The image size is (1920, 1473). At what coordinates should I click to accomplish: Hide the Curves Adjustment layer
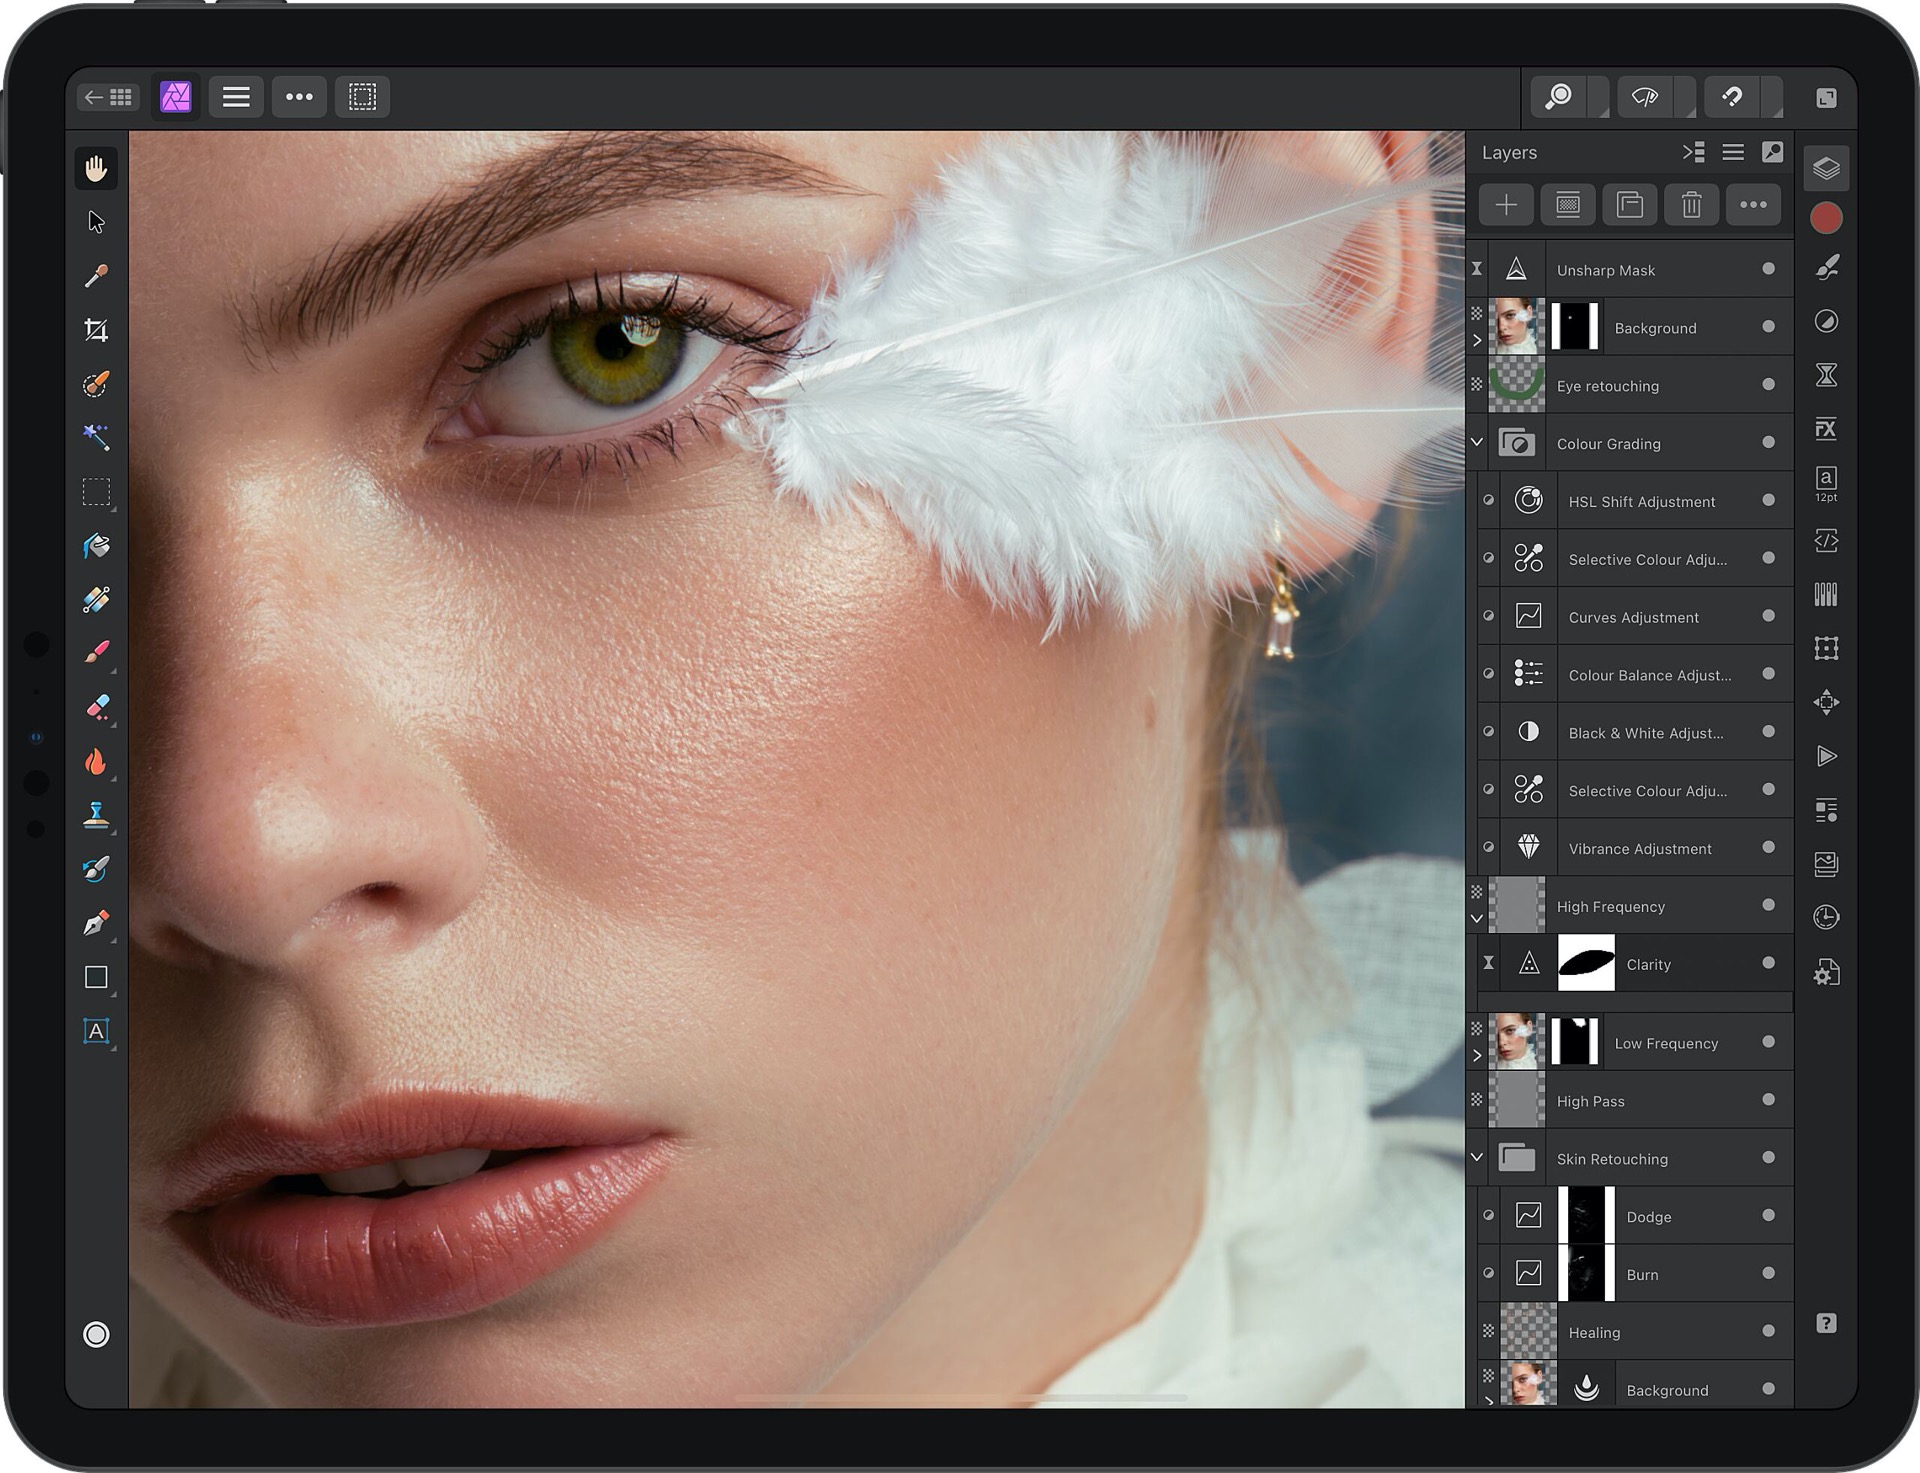[1768, 616]
